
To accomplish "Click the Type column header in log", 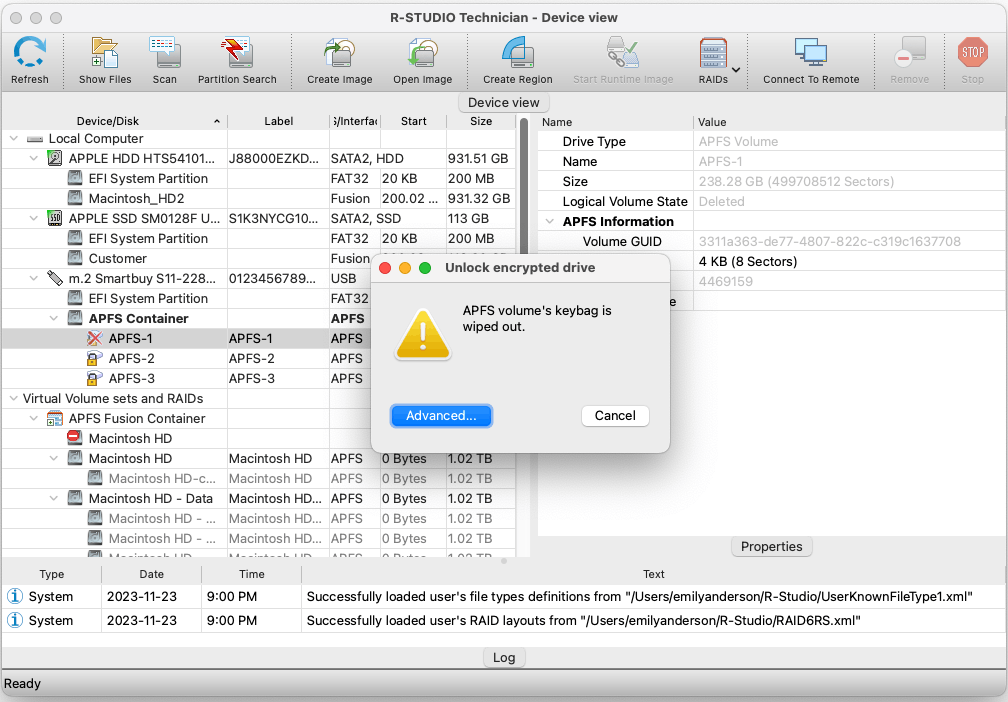I will (51, 574).
